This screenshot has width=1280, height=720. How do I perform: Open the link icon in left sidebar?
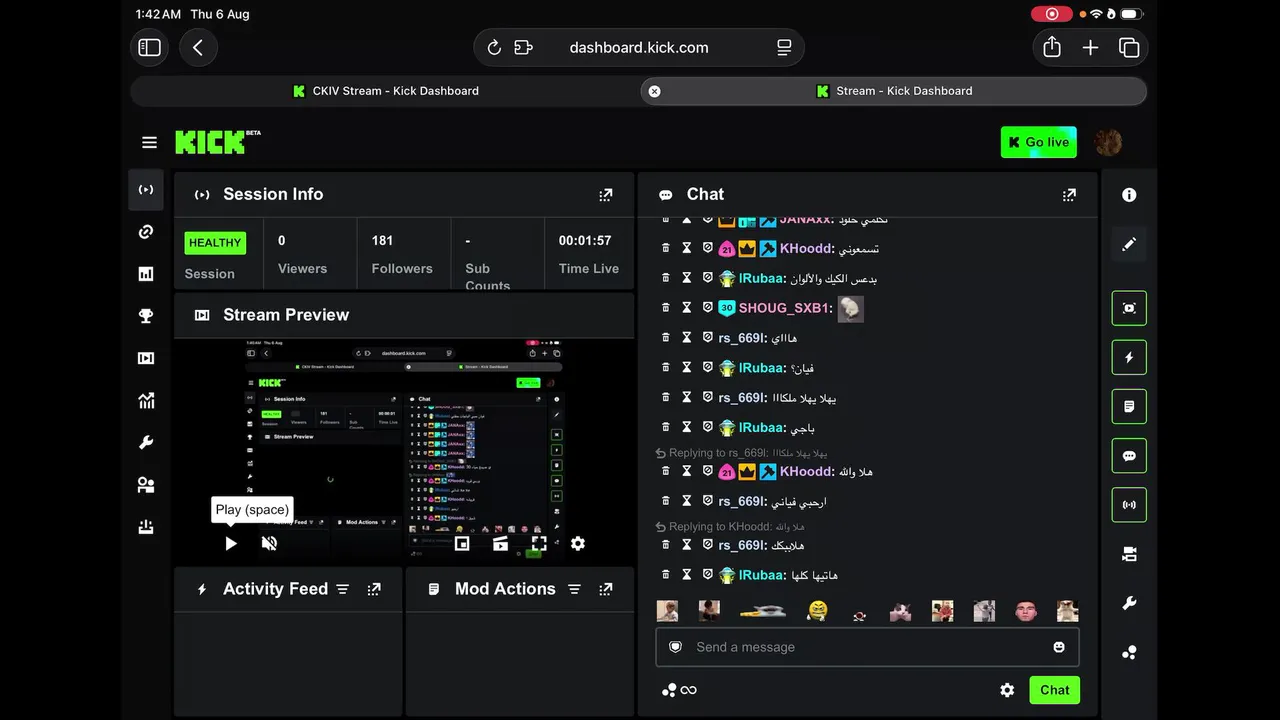146,232
